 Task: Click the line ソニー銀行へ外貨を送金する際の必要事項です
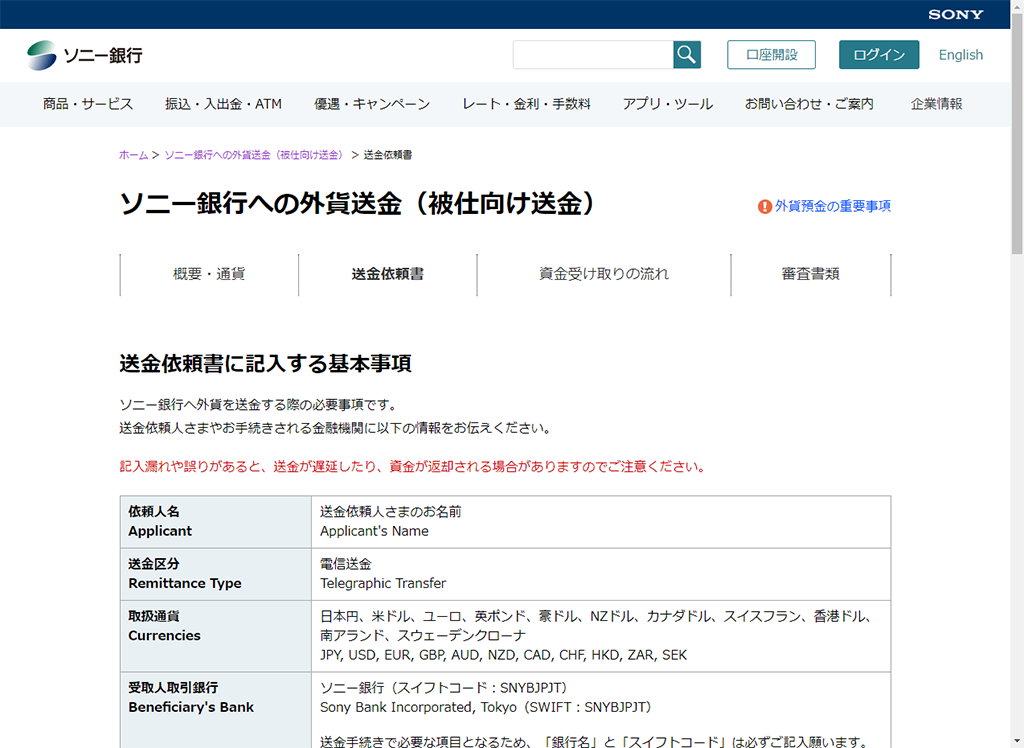(x=260, y=405)
